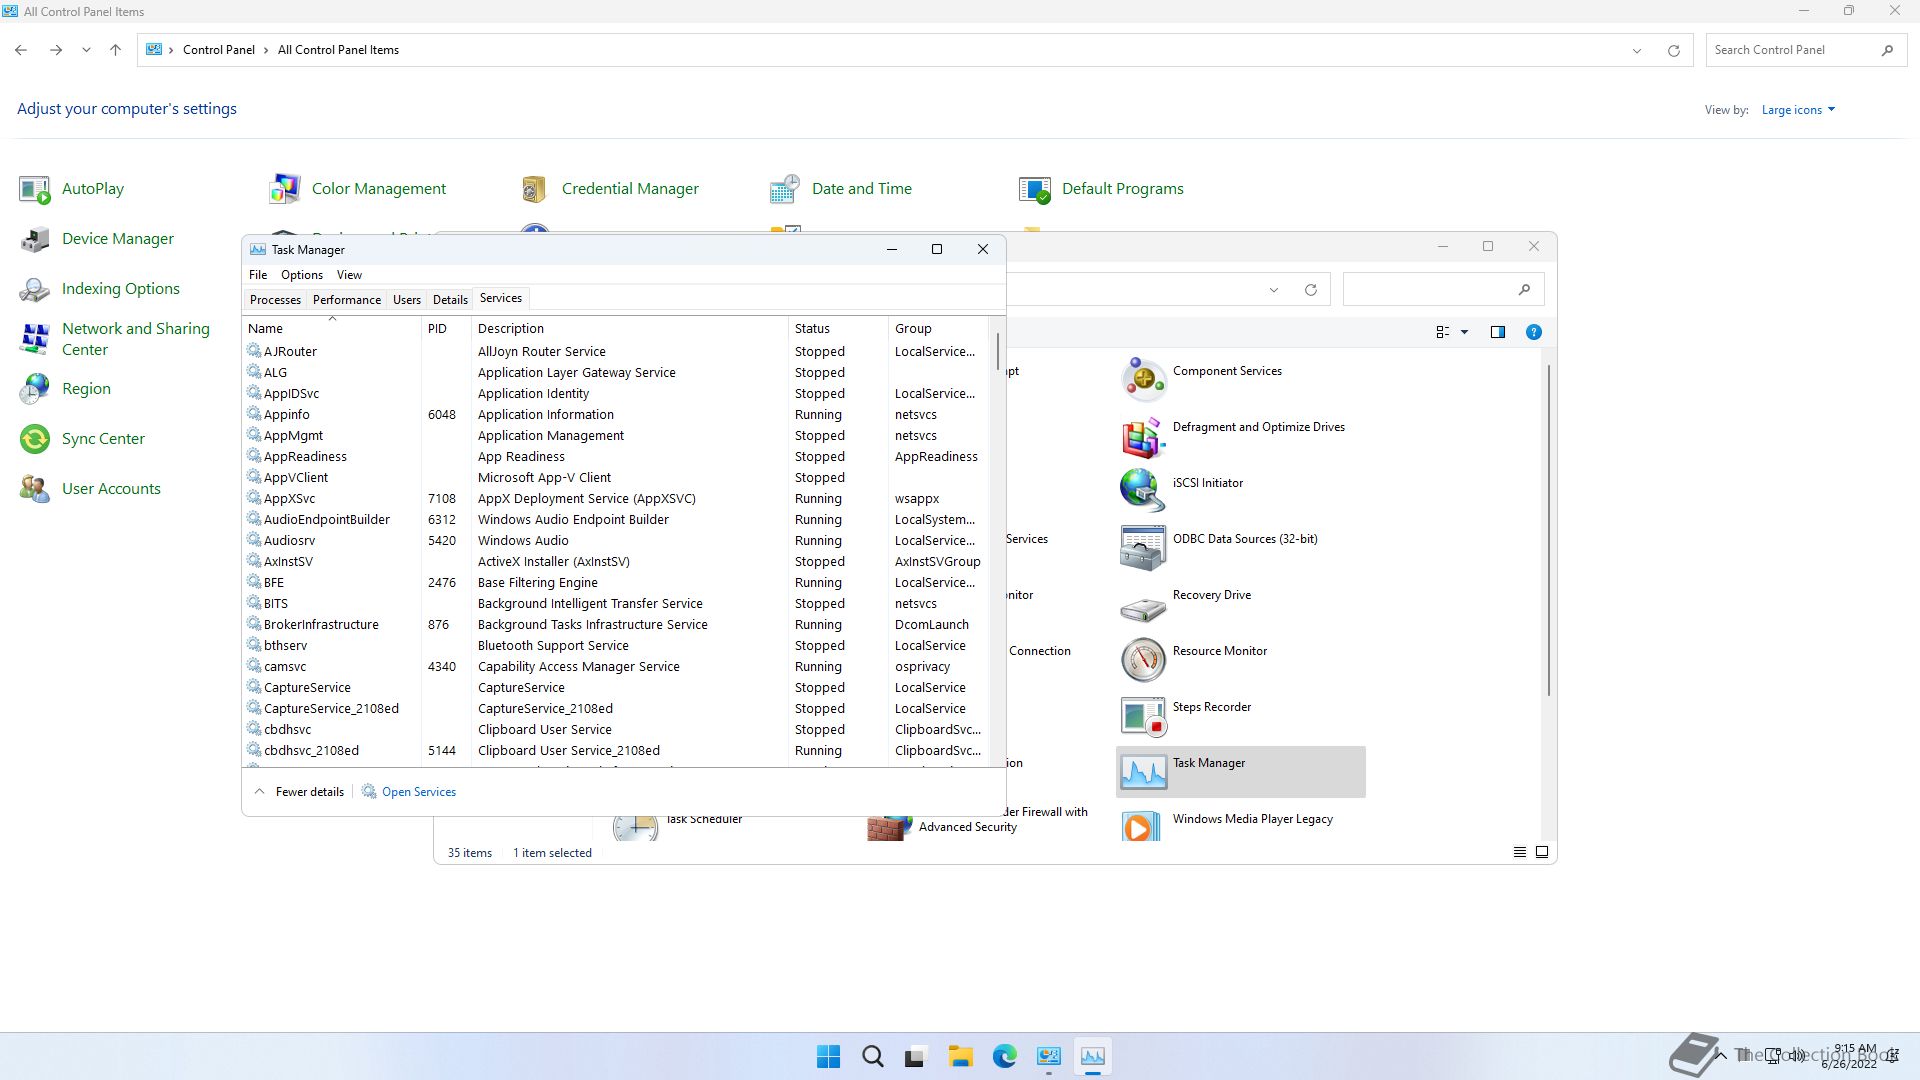The height and width of the screenshot is (1080, 1920).
Task: Open View menu in Task Manager
Action: pos(349,275)
